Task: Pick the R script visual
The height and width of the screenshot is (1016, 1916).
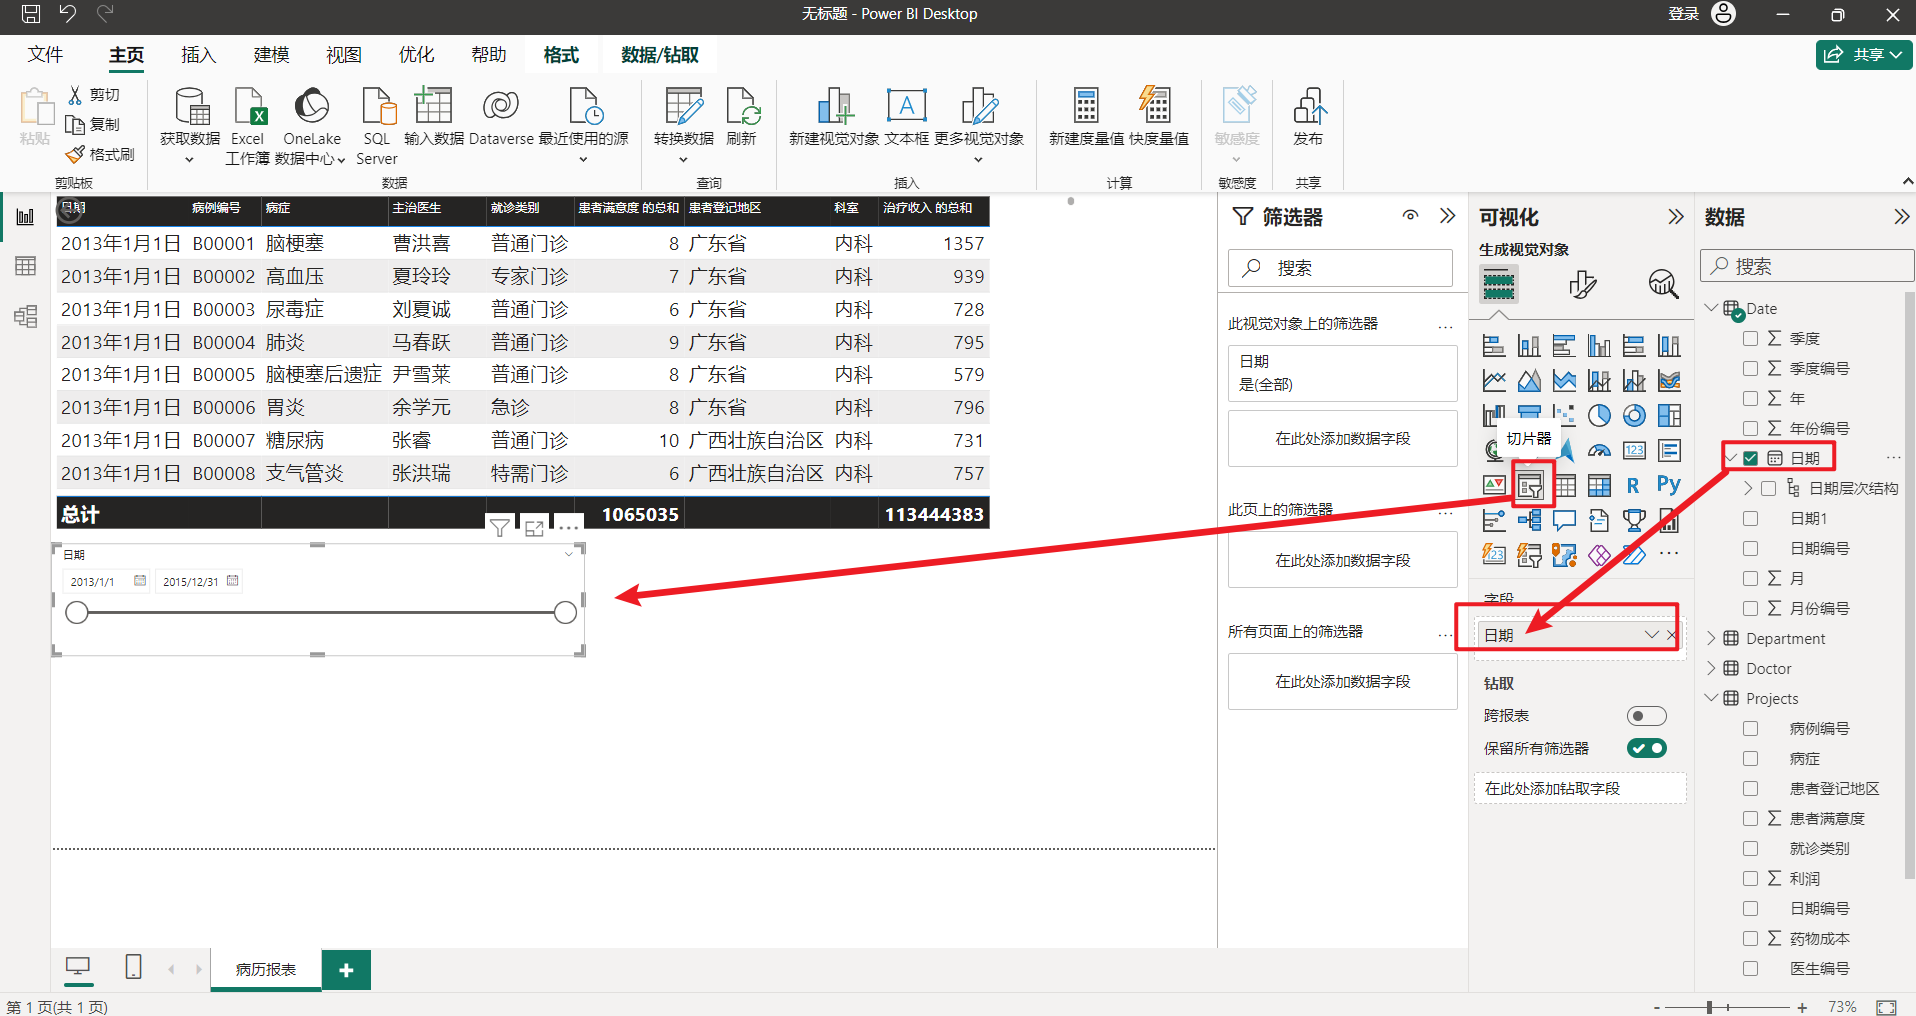Action: tap(1633, 485)
